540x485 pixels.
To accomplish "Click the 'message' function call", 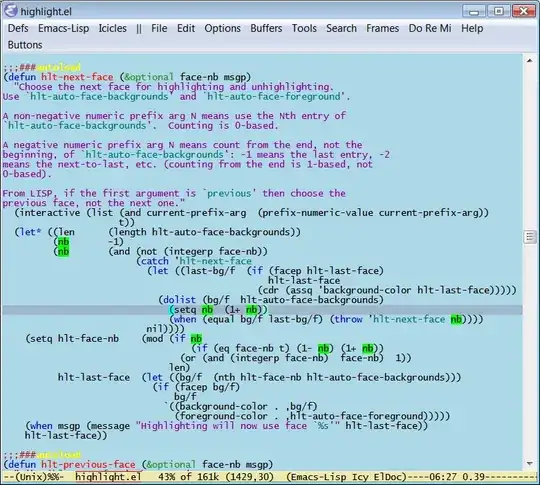I will point(111,426).
